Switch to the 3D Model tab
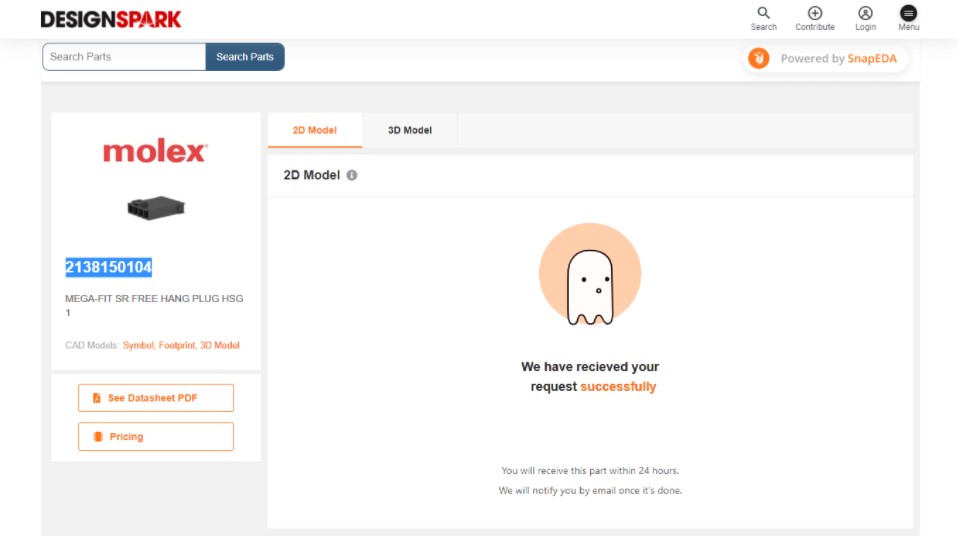 click(x=410, y=130)
